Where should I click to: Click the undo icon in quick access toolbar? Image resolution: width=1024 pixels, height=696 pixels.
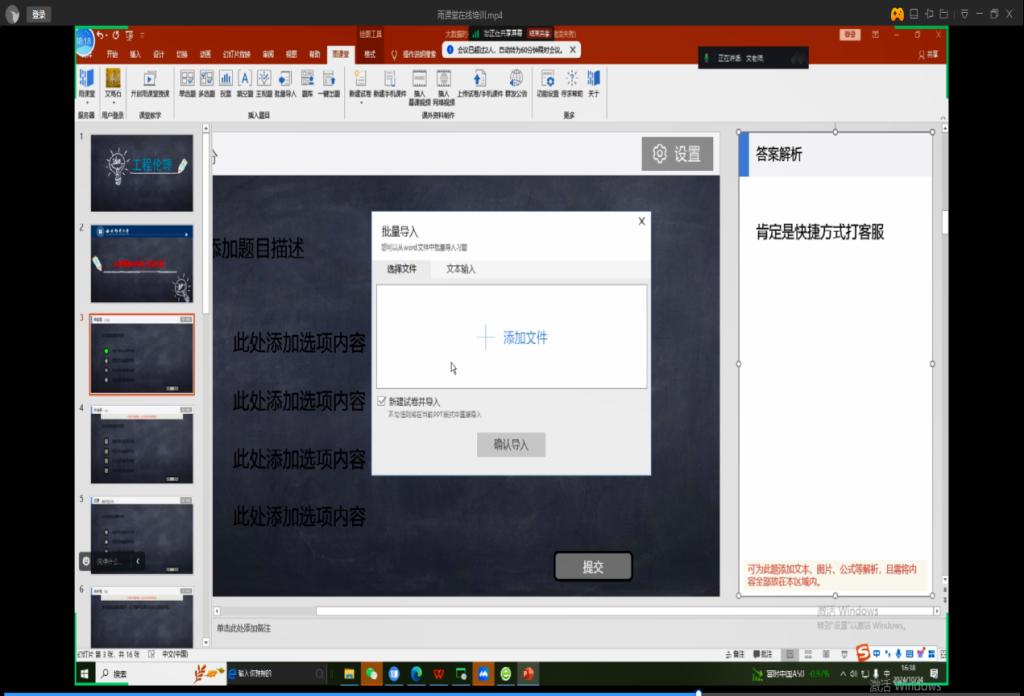point(101,35)
